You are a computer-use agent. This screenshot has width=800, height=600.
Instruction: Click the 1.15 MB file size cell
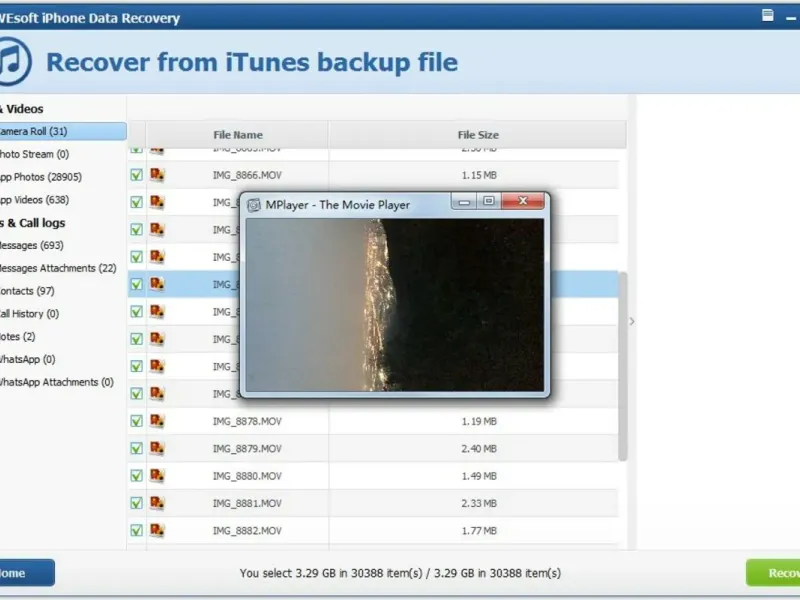(x=479, y=175)
